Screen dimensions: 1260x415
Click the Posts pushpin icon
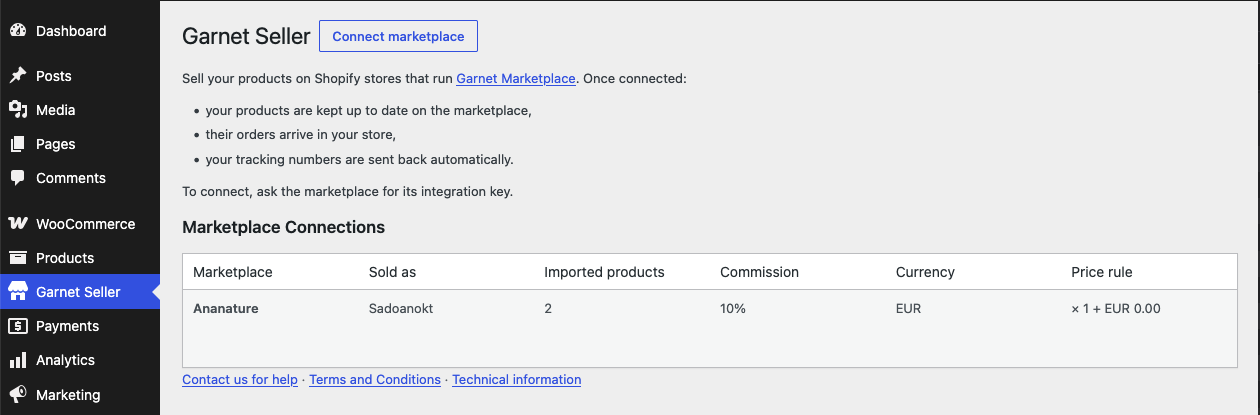(x=18, y=76)
